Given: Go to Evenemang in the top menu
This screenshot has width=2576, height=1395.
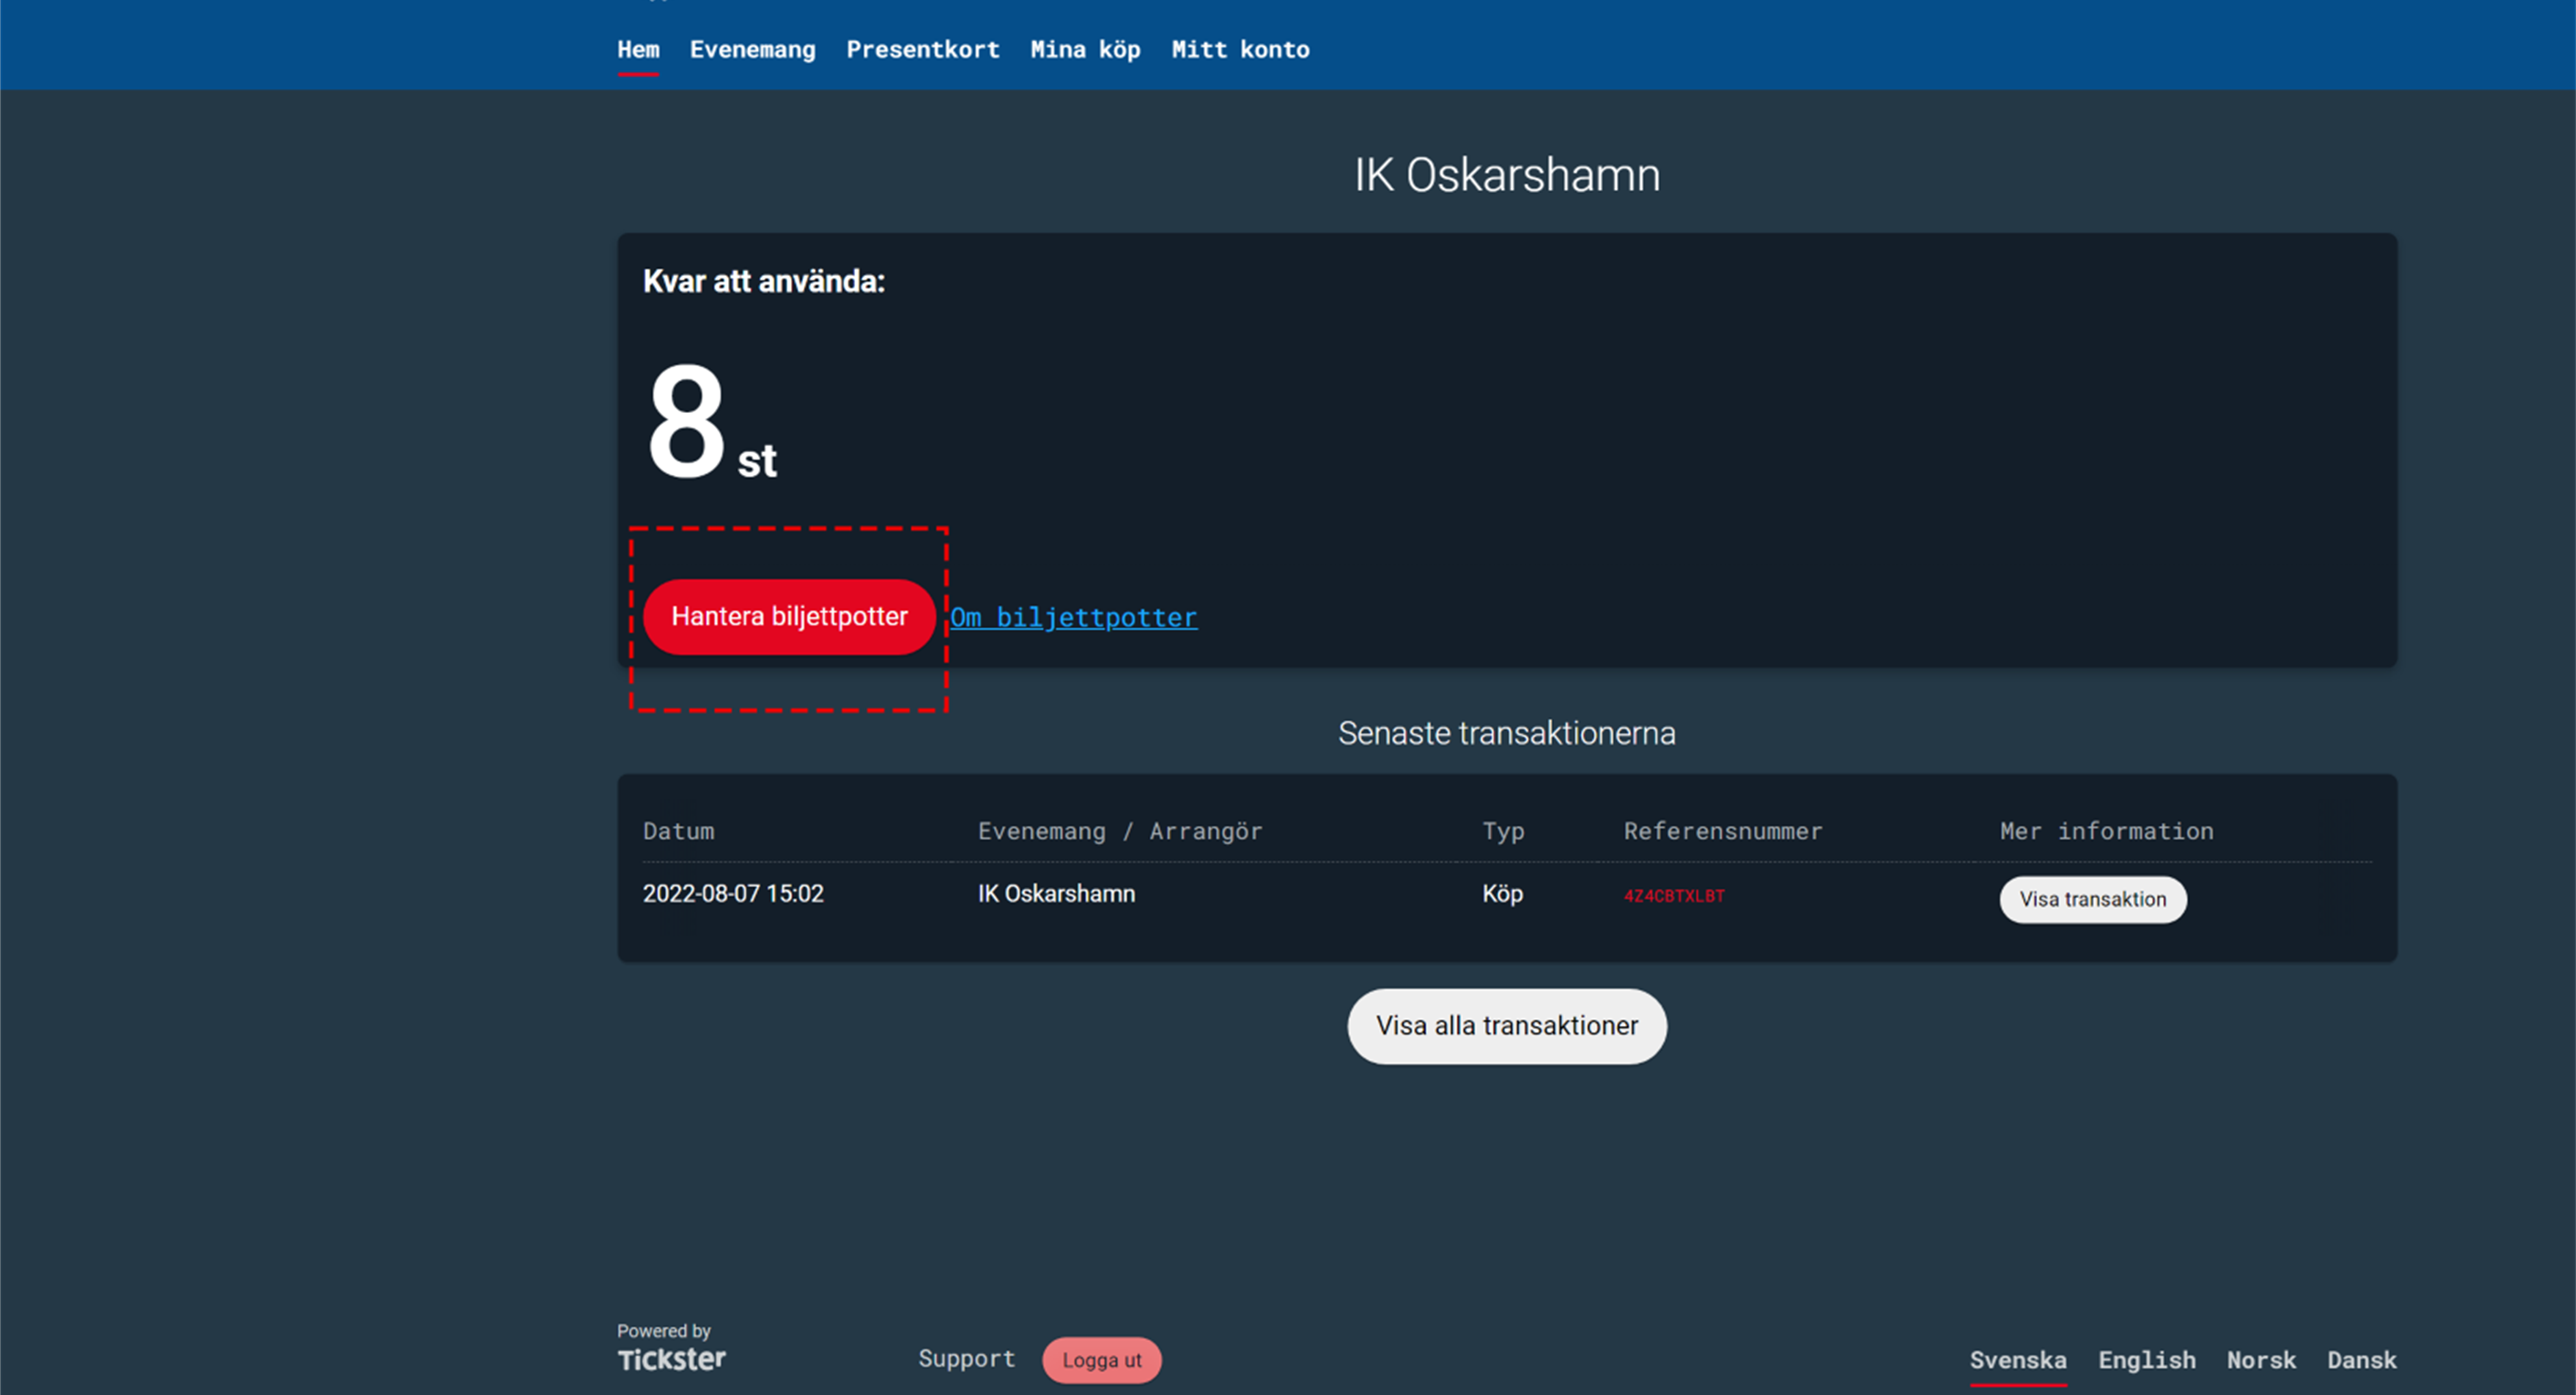Looking at the screenshot, I should tap(752, 50).
